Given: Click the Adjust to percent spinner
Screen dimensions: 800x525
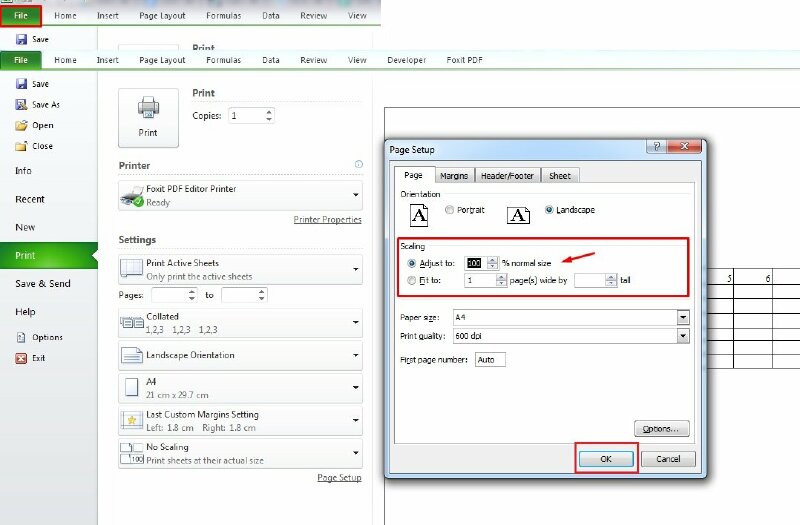Looking at the screenshot, I should (x=492, y=263).
